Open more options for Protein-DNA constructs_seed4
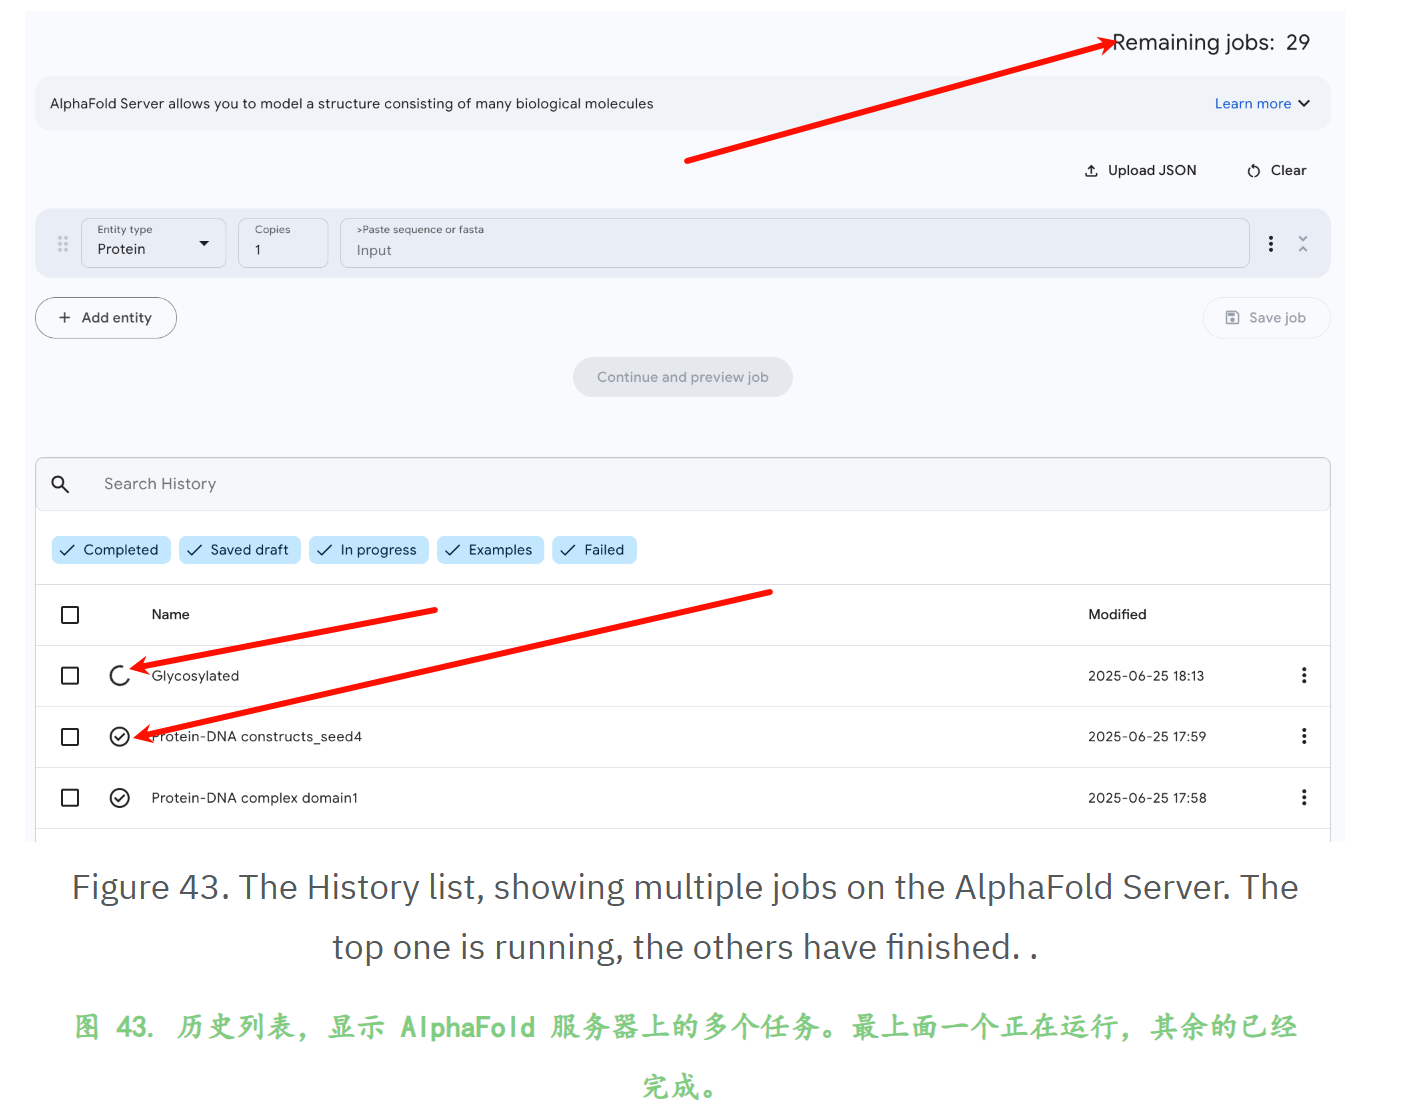 1303,736
